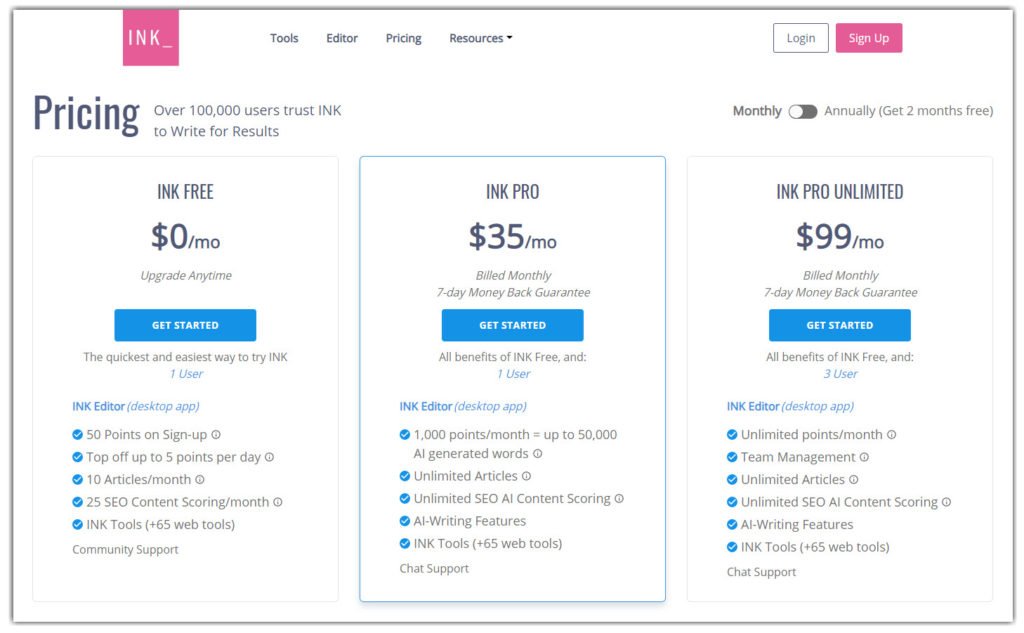The height and width of the screenshot is (633, 1024).
Task: Show info for Unlimited SEO AI Content Scoring in PRO UNLIMITED
Action: 946,502
